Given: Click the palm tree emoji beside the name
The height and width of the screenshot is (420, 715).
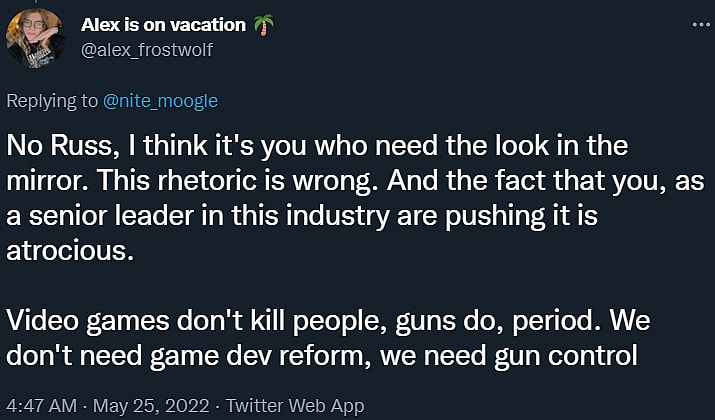Looking at the screenshot, I should tap(263, 24).
